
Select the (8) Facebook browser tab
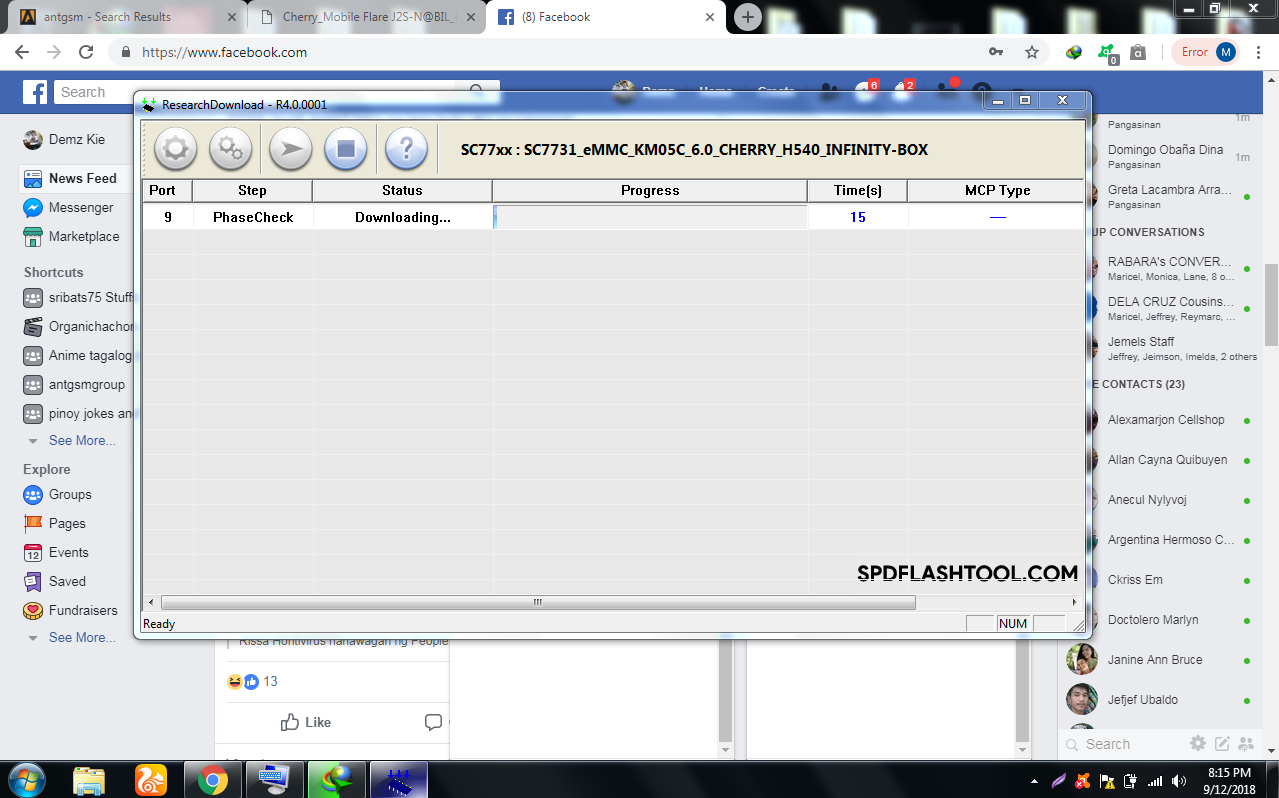[x=606, y=17]
